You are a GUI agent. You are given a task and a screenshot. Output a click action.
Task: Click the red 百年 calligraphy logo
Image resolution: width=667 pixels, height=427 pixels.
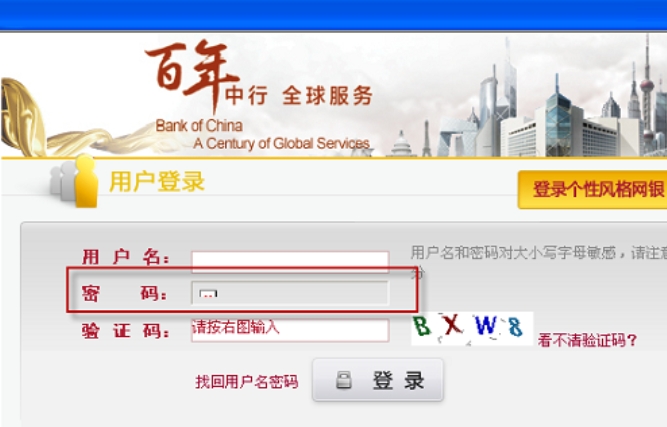point(193,74)
